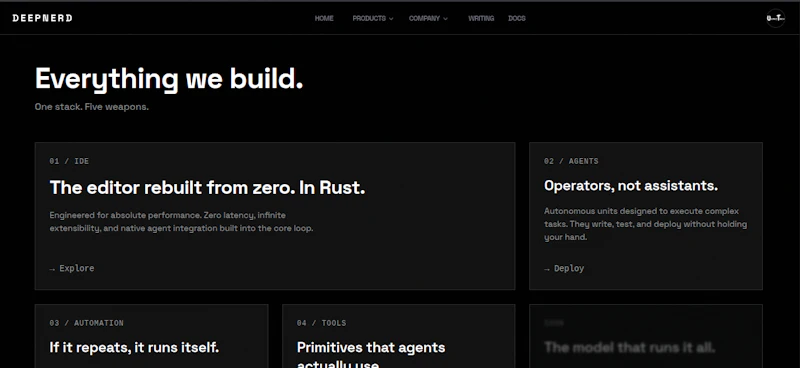The image size is (800, 368).
Task: Expand the PRODUCTS dropdown menu
Action: [373, 18]
